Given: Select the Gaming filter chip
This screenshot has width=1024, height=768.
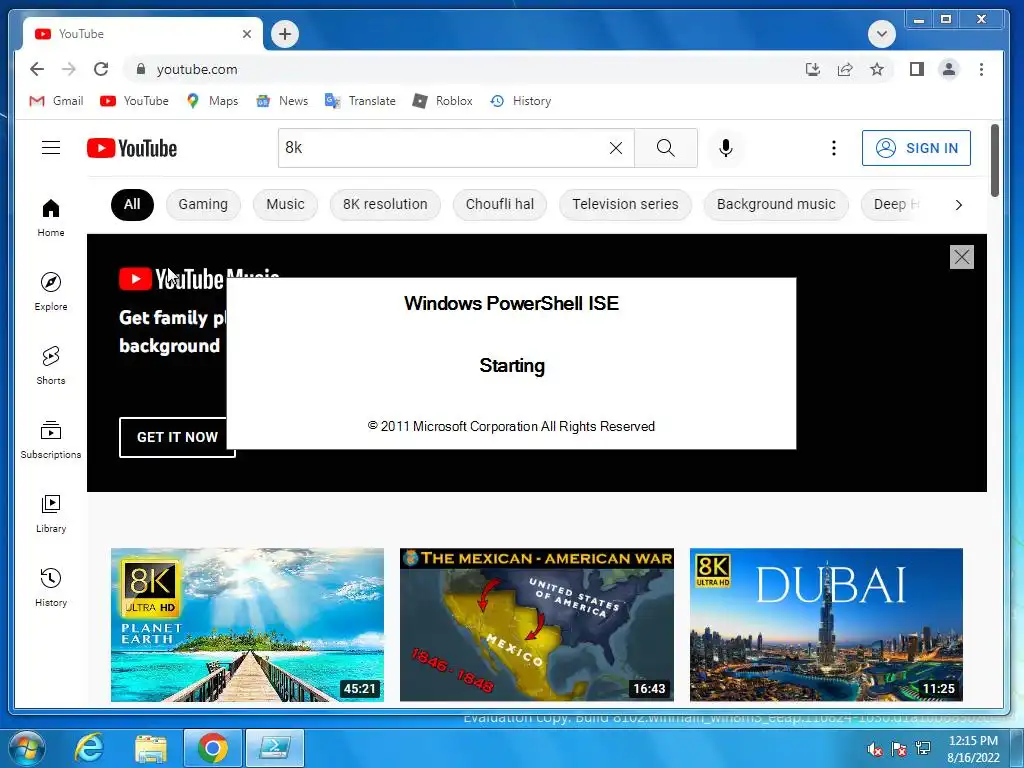Looking at the screenshot, I should pos(203,204).
